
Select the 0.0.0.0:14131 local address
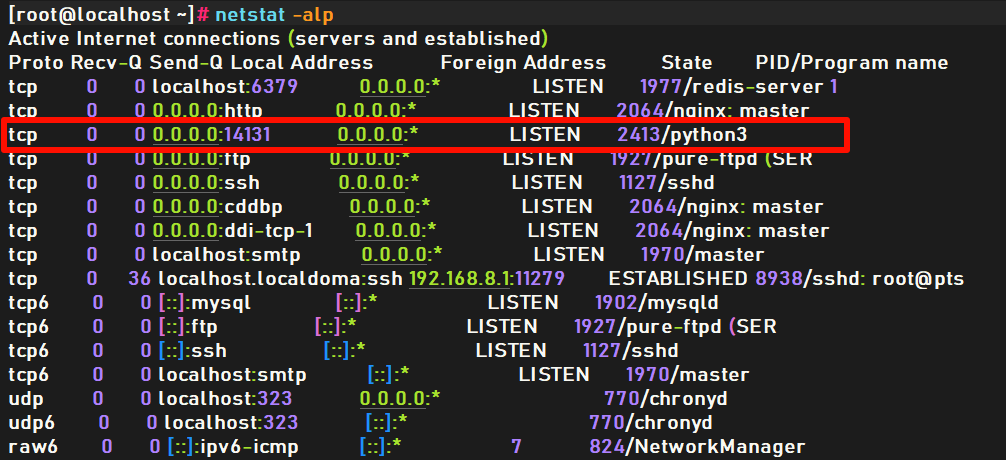(x=211, y=134)
